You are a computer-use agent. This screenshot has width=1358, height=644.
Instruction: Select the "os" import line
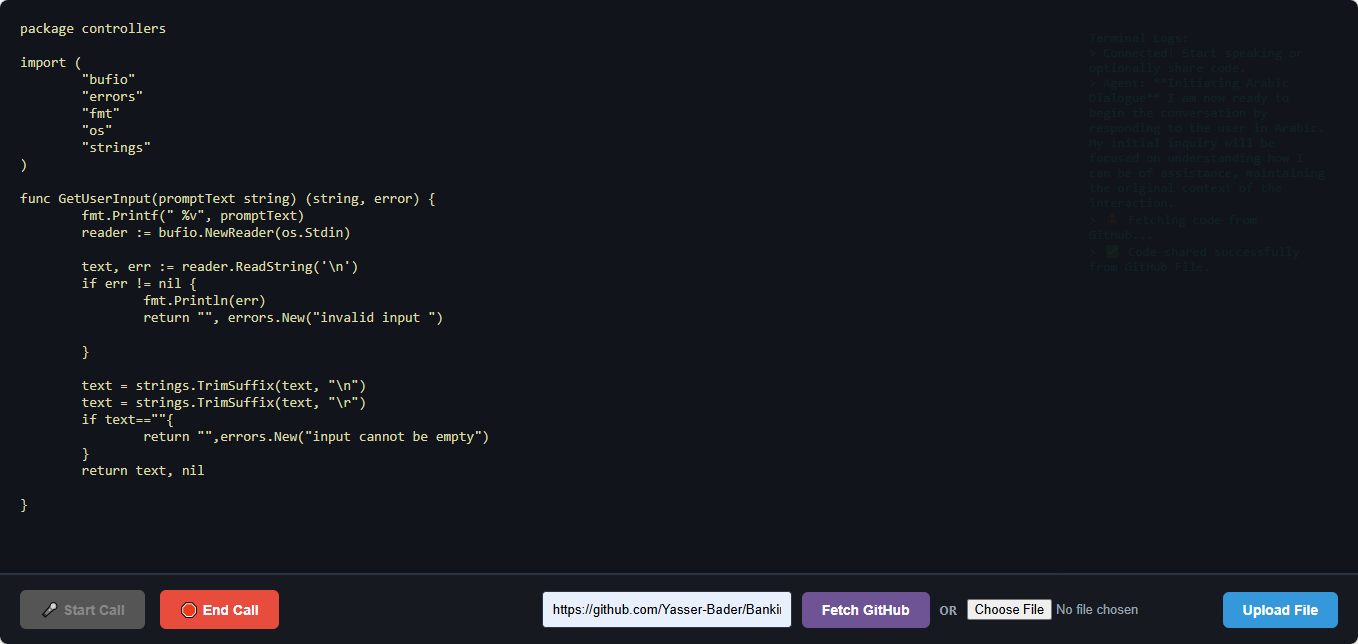click(97, 131)
